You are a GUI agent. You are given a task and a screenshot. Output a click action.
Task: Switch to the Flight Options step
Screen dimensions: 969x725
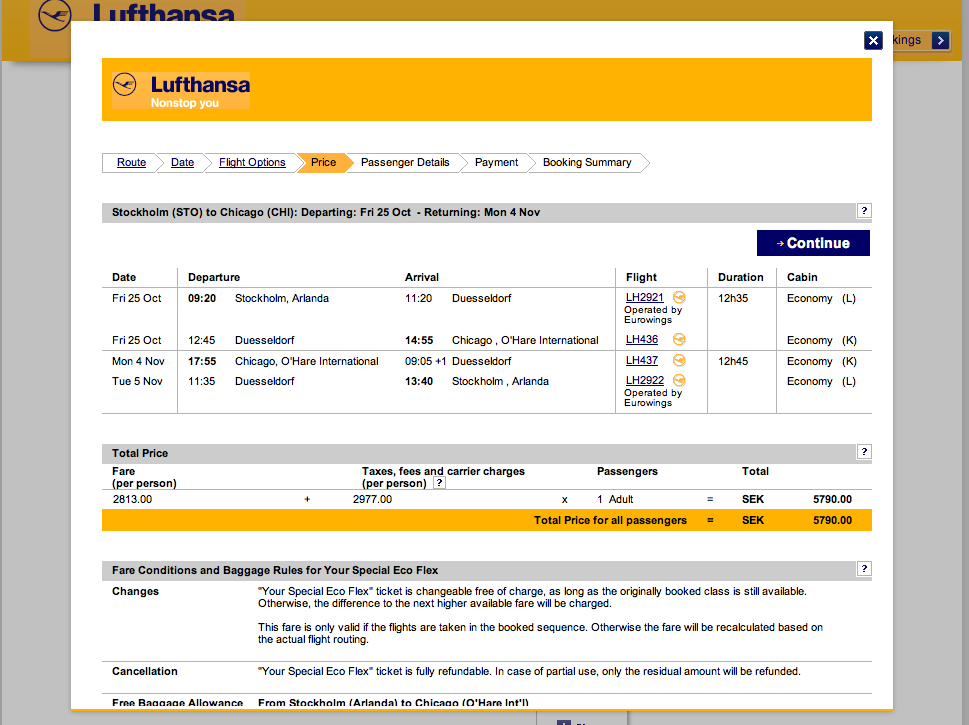coord(252,163)
